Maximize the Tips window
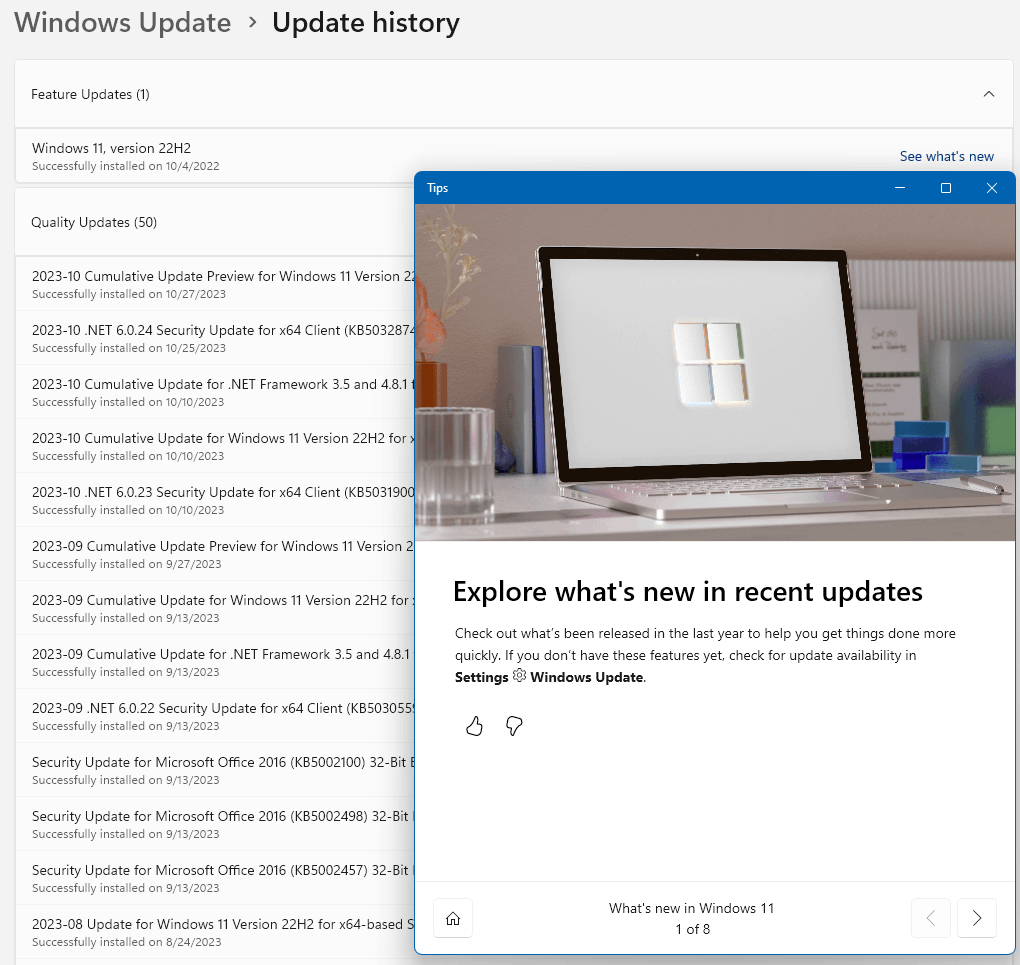Viewport: 1020px width, 965px height. [946, 188]
